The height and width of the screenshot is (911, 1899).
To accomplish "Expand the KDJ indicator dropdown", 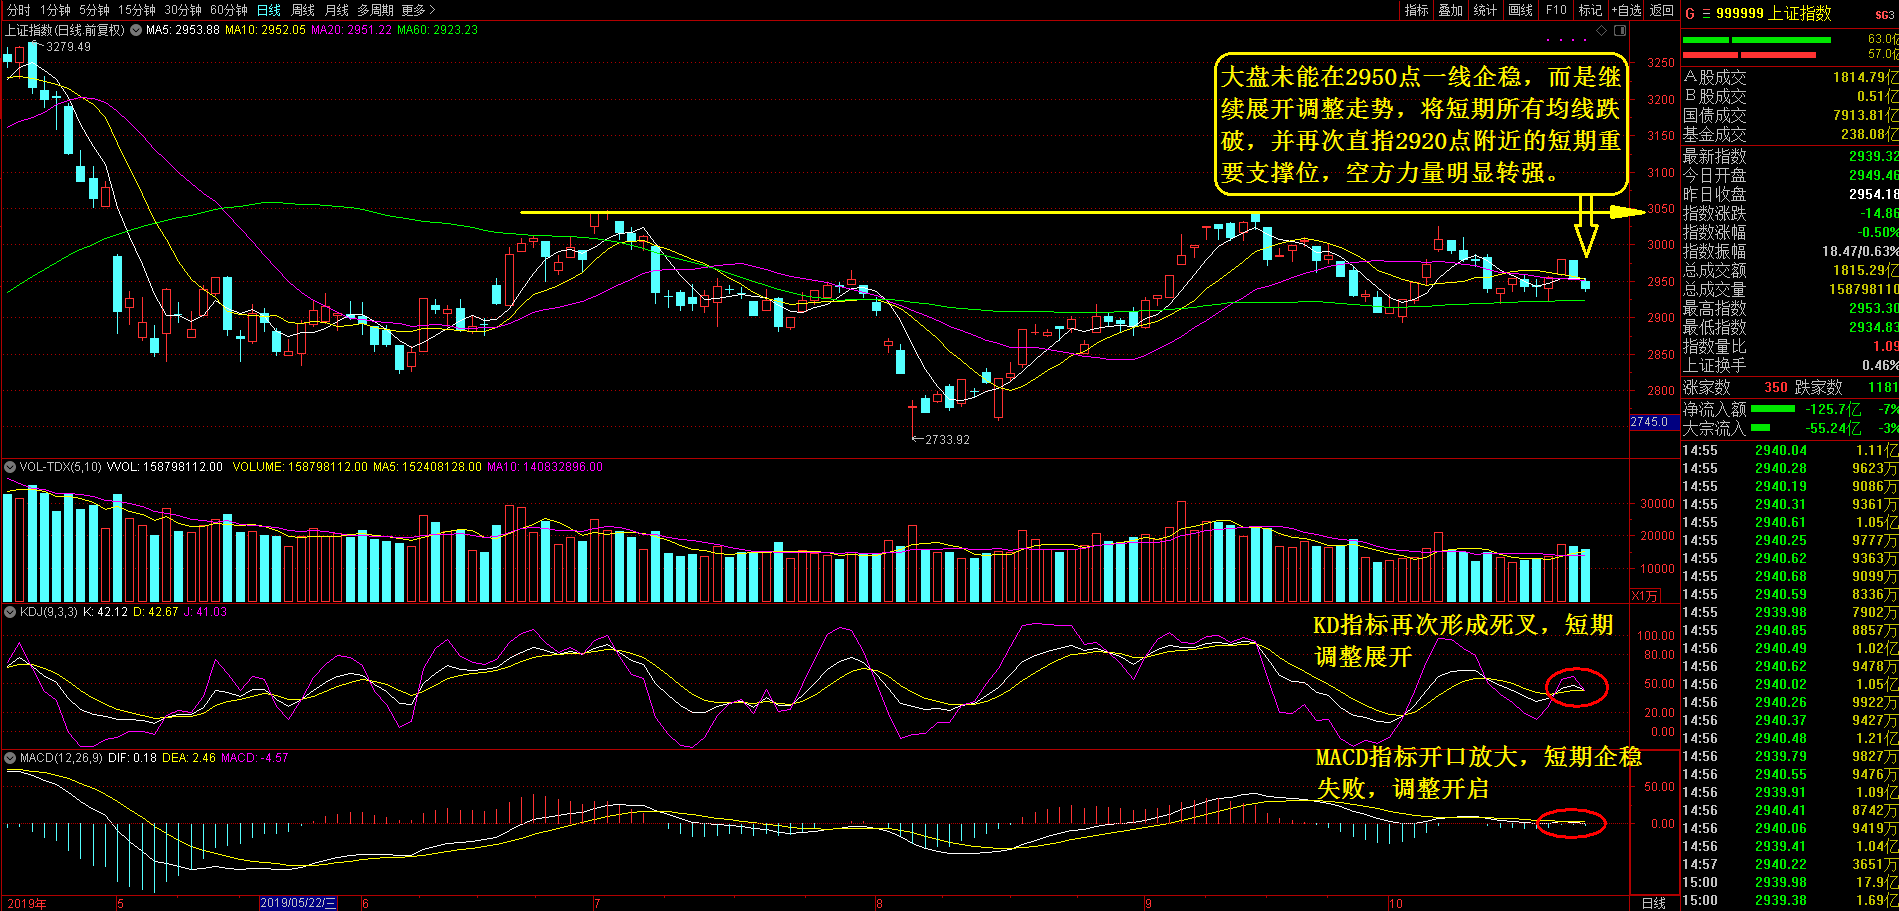I will point(10,612).
